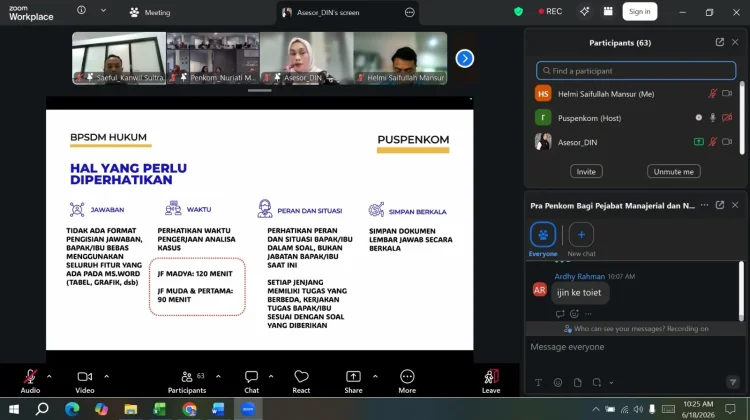This screenshot has width=750, height=420.
Task: Open Microsoft Edge from taskbar
Action: tap(72, 409)
